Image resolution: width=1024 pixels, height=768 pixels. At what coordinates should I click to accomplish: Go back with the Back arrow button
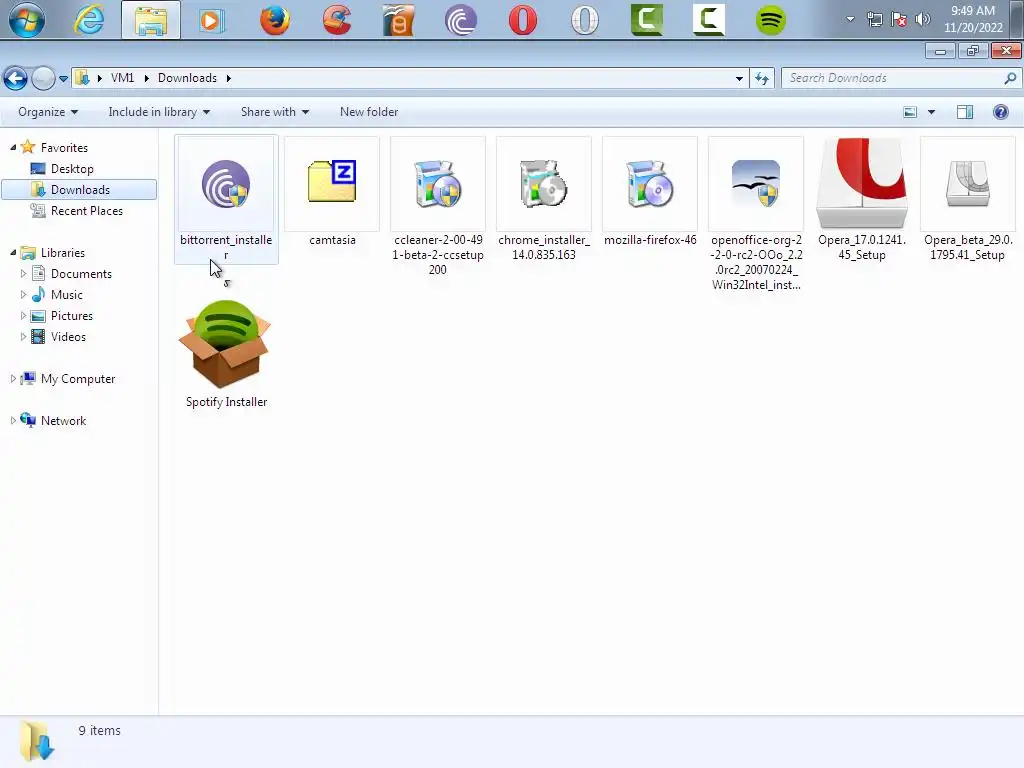click(16, 78)
